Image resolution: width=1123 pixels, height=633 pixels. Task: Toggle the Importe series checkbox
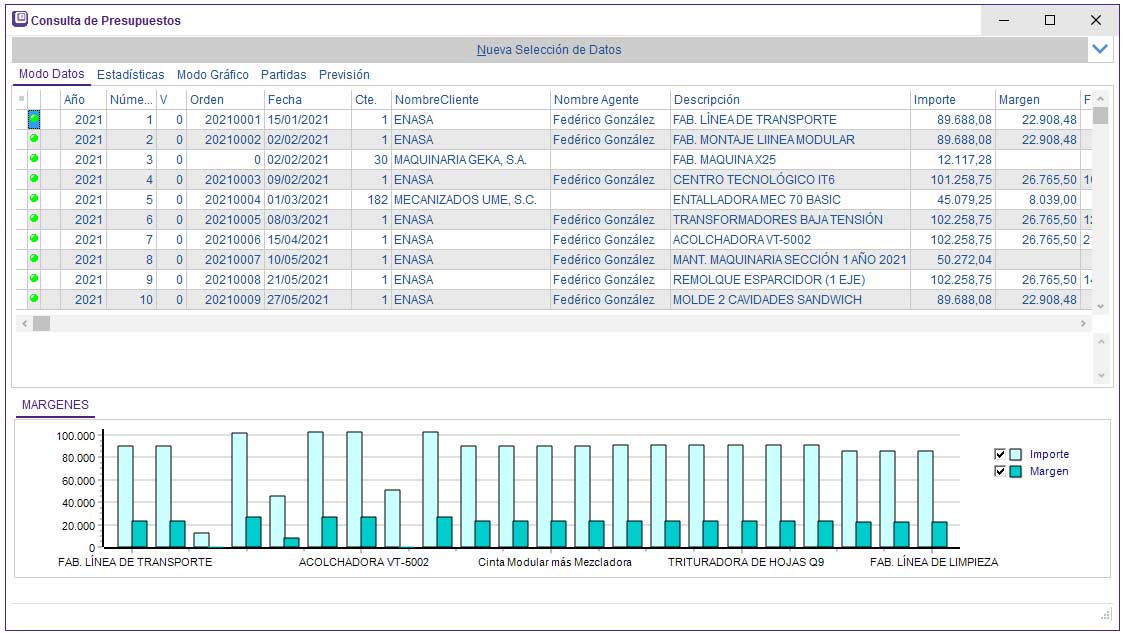click(x=999, y=454)
